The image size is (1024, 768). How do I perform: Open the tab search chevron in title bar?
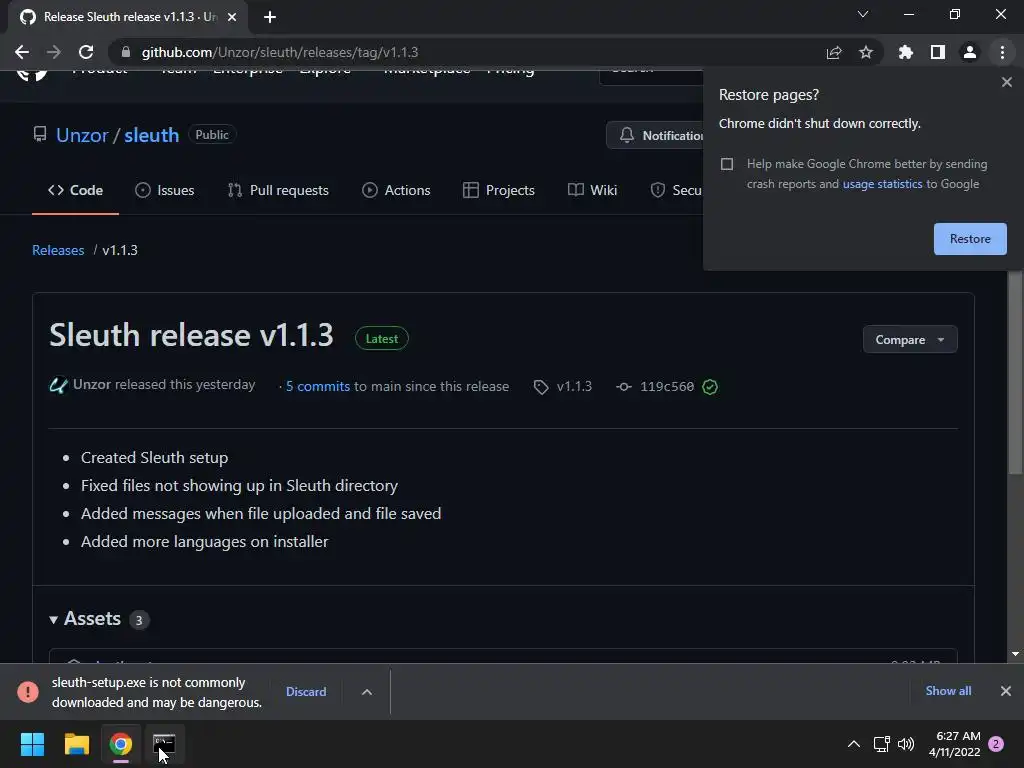(863, 14)
